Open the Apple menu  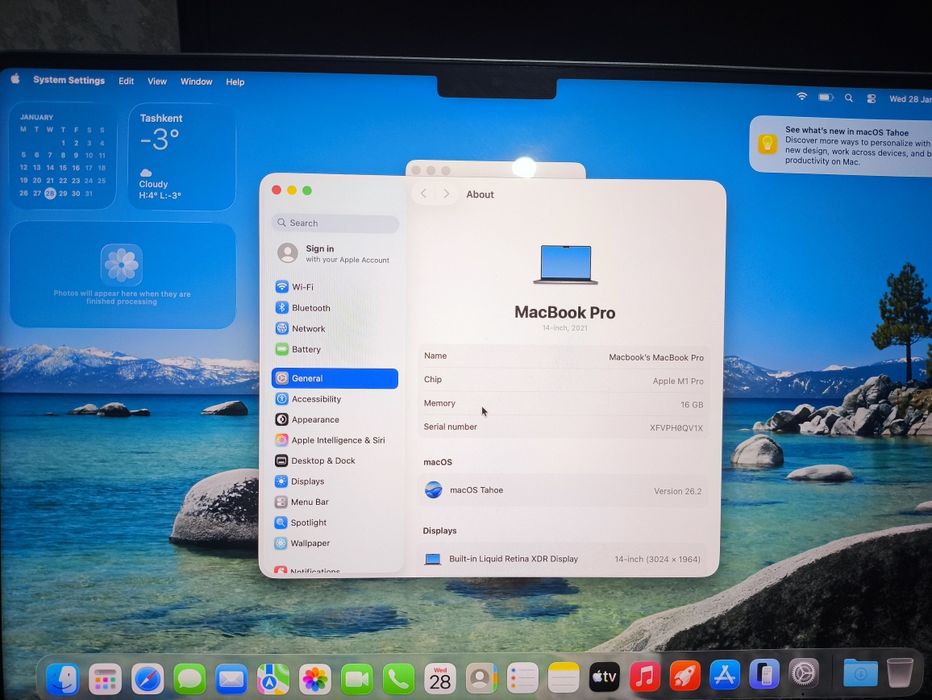15,79
